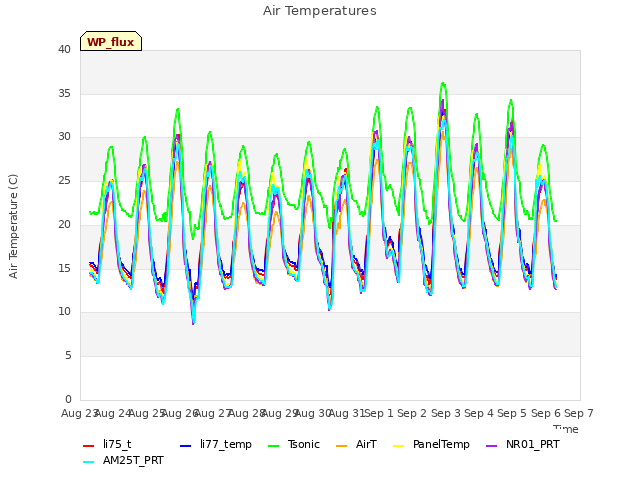Click the 20 y-axis tick label
This screenshot has width=640, height=480.
point(64,224)
